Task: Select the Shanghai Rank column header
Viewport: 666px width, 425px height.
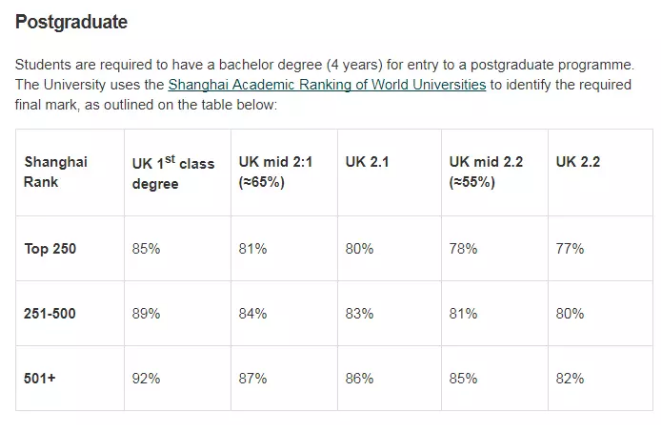Action: (56, 172)
